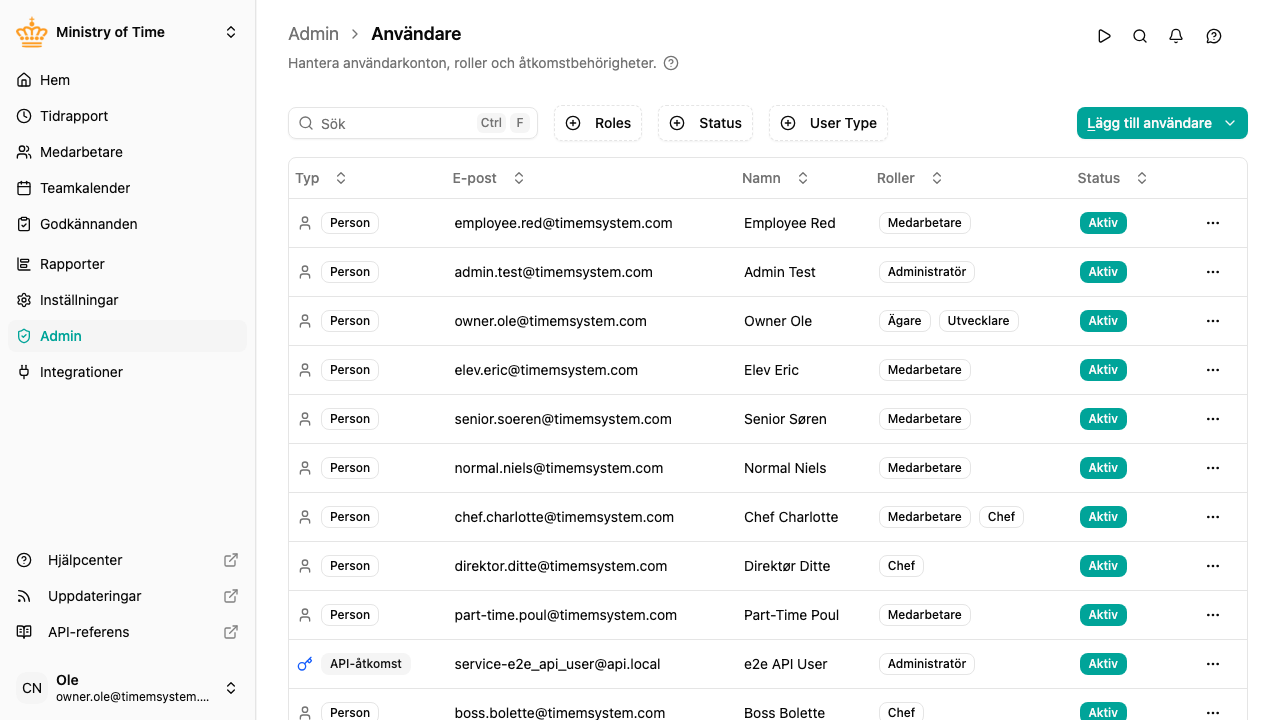This screenshot has height=720, width=1280.
Task: Click external link icon next to API-referens
Action: click(x=231, y=632)
